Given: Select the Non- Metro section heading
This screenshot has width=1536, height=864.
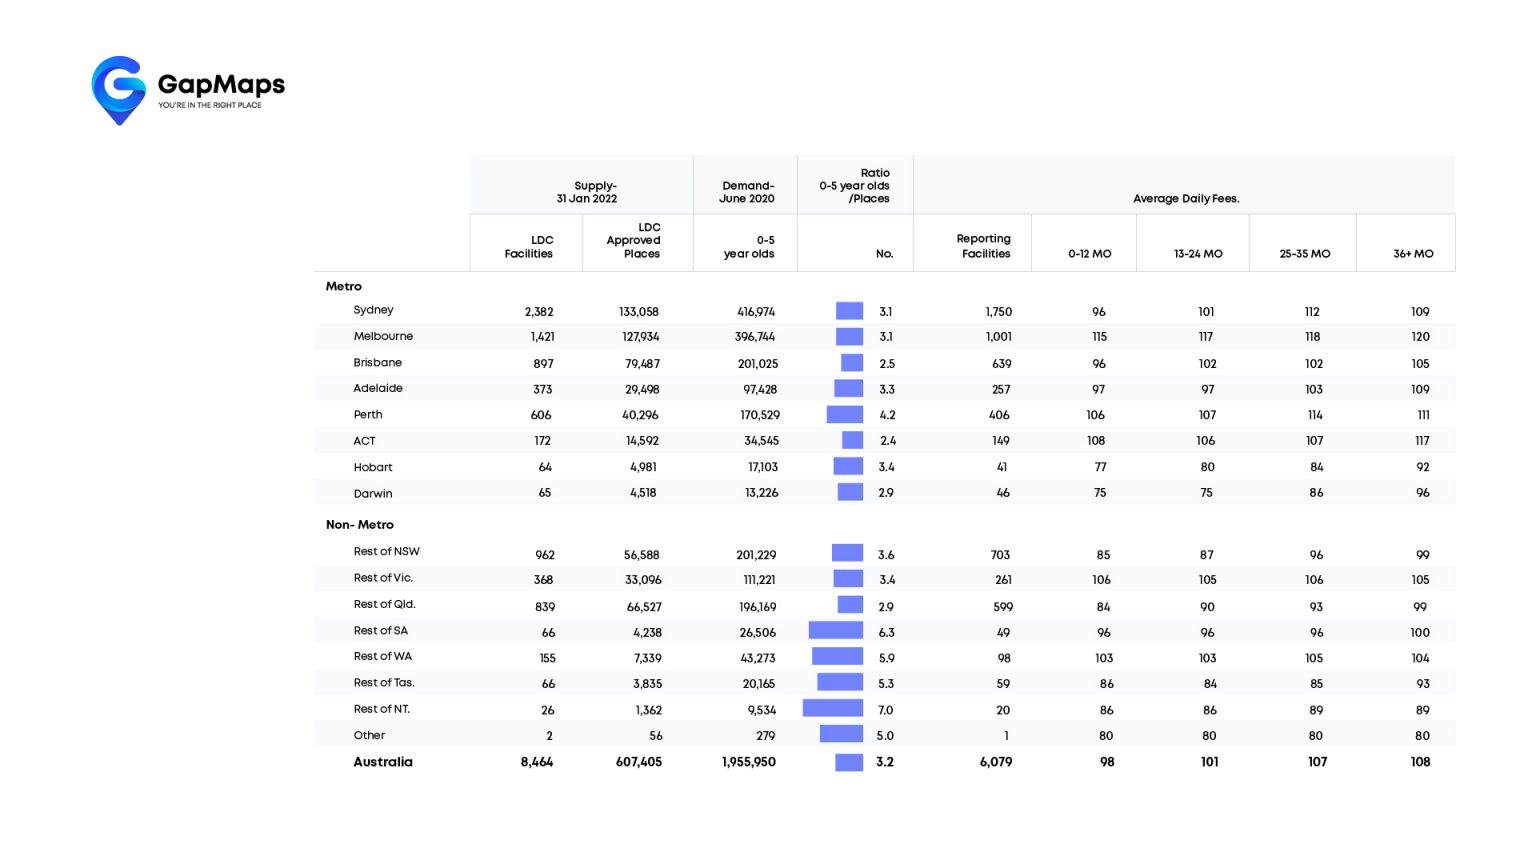Looking at the screenshot, I should (359, 525).
